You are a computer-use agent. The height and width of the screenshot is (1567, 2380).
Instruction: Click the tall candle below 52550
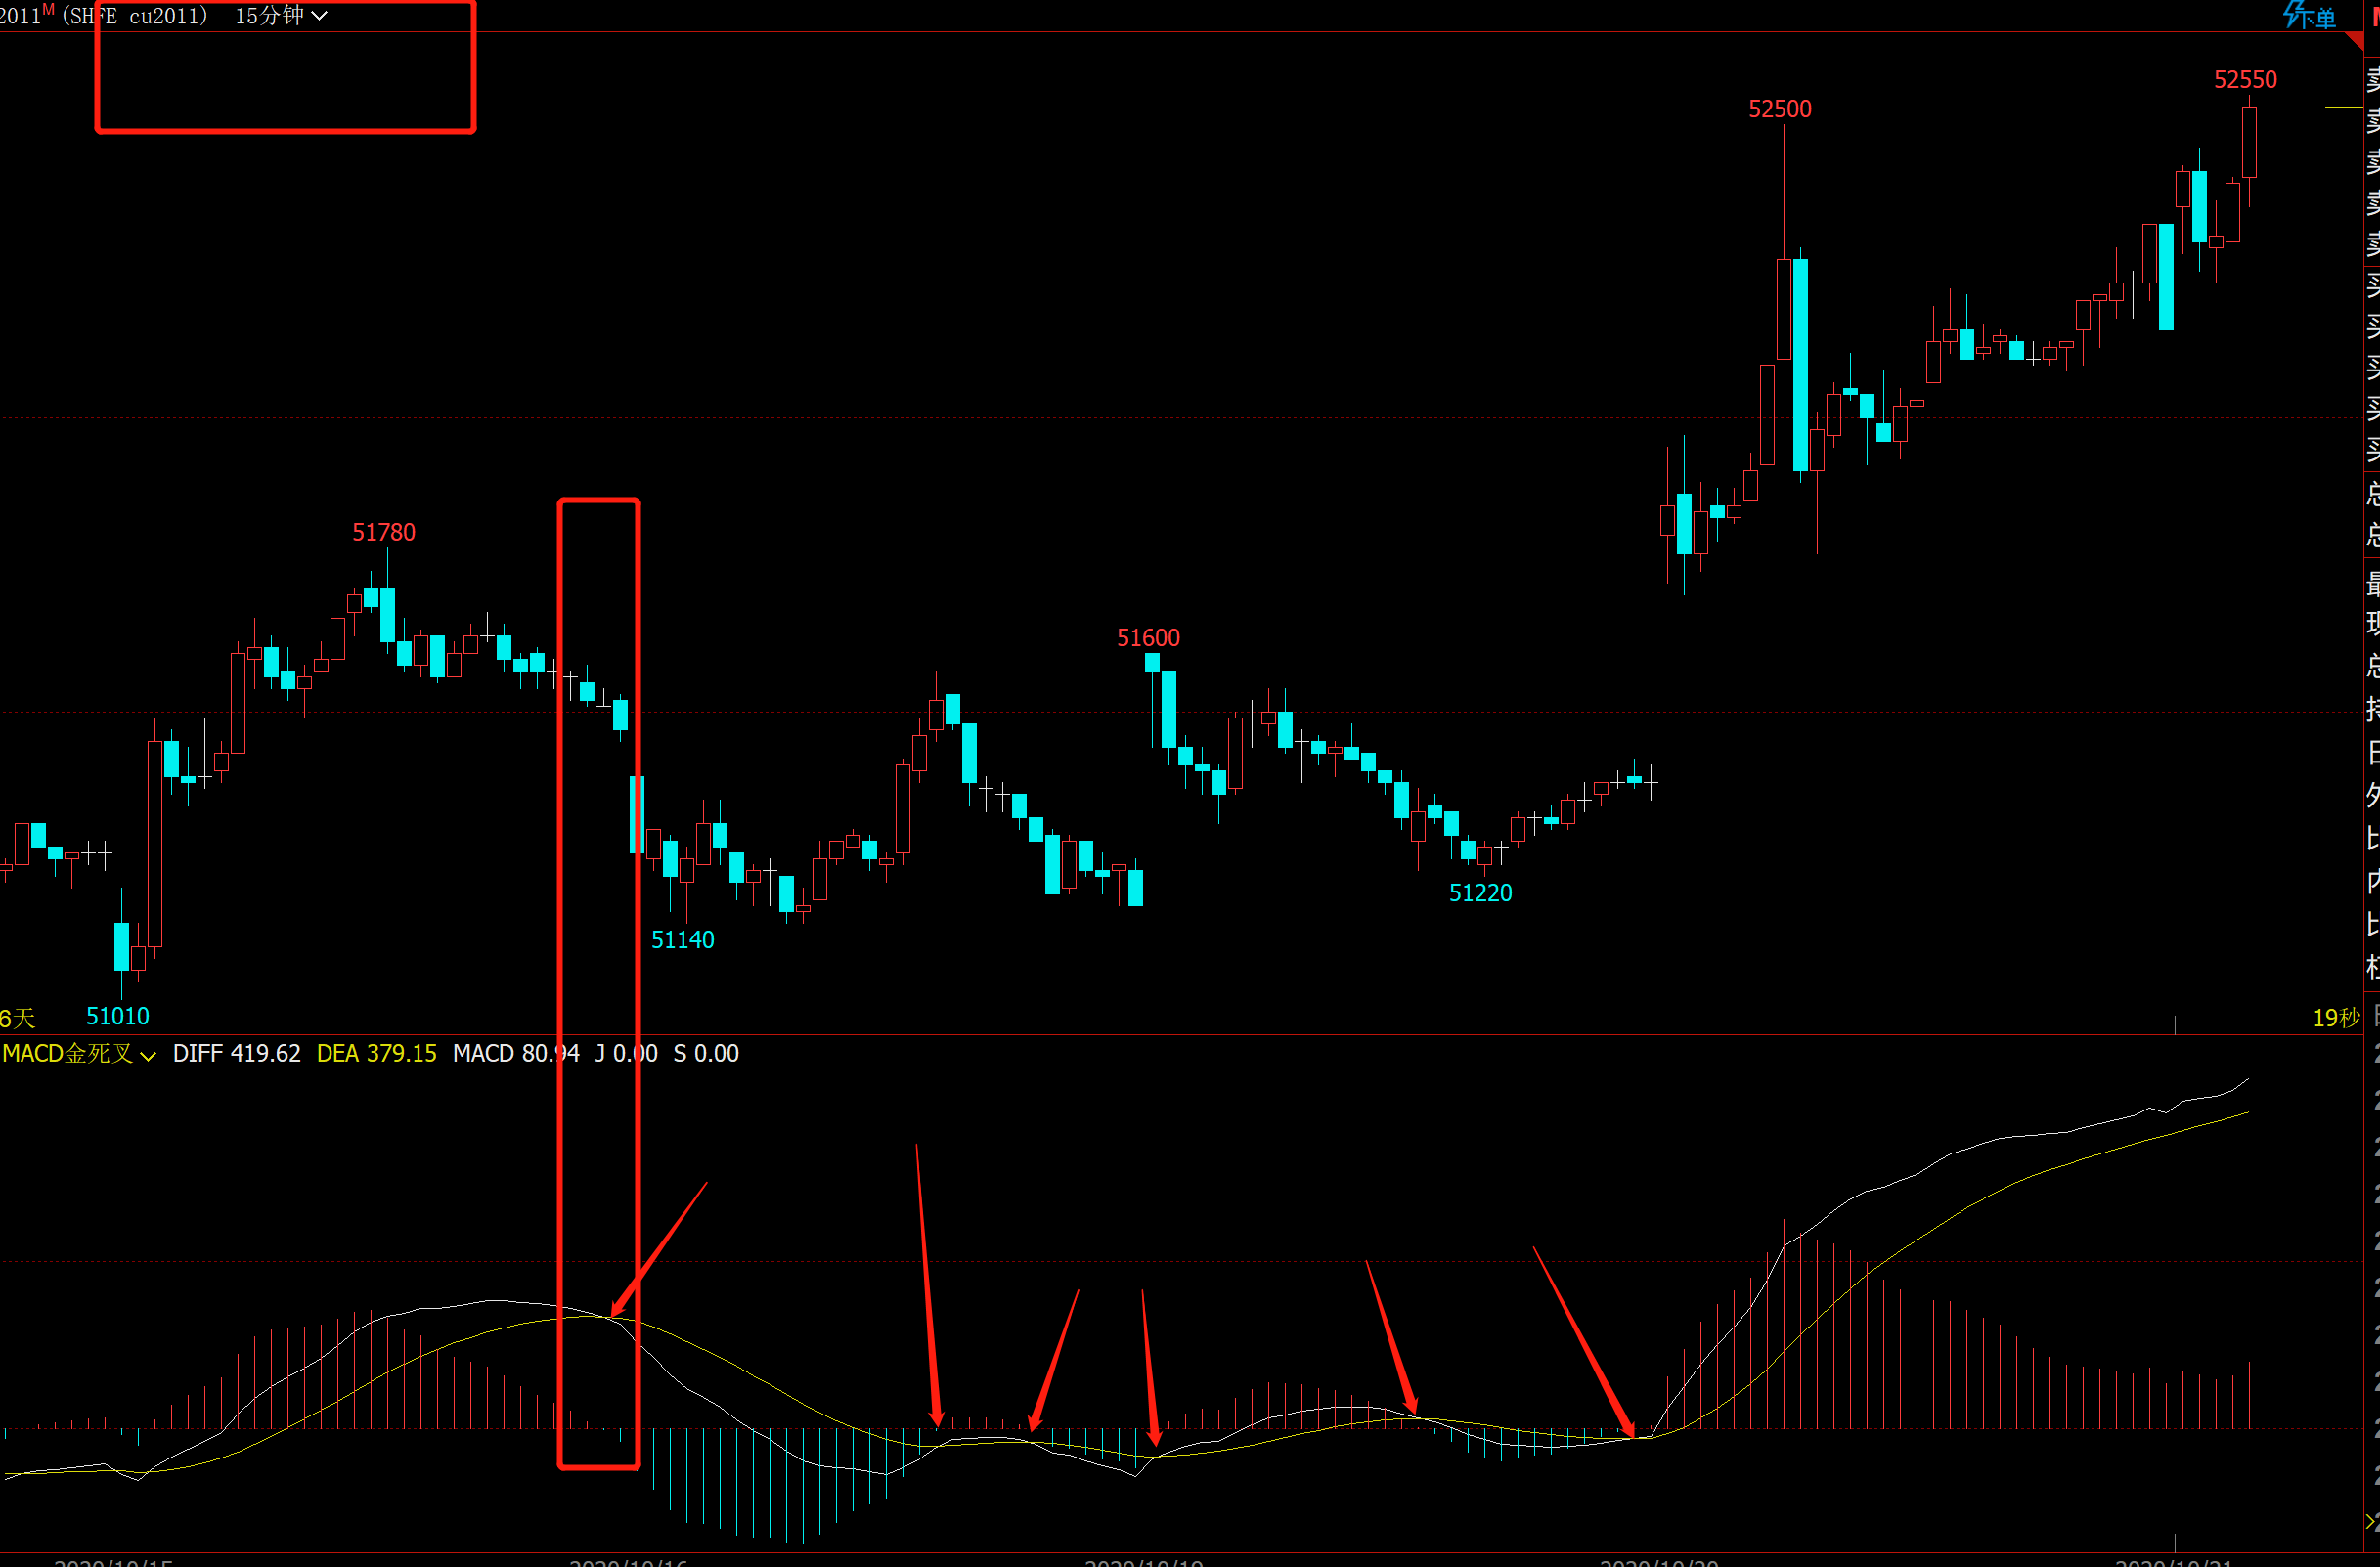click(2249, 142)
